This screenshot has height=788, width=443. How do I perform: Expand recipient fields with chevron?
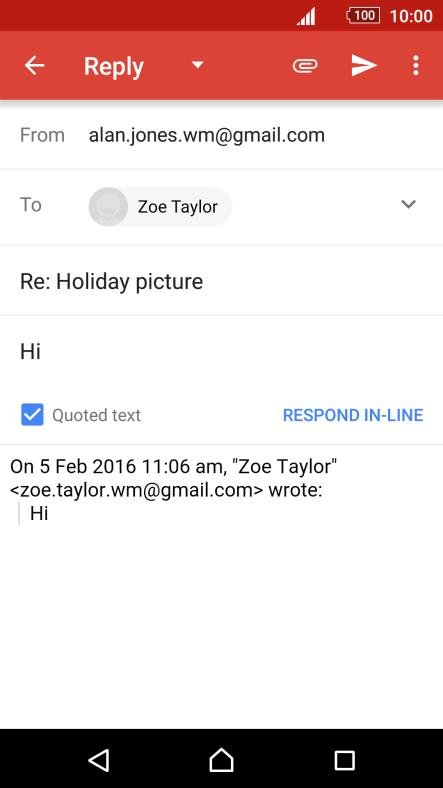pyautogui.click(x=408, y=204)
